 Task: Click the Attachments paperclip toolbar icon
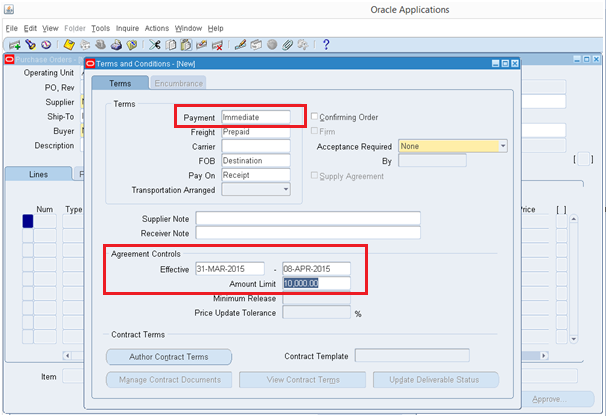[x=287, y=45]
